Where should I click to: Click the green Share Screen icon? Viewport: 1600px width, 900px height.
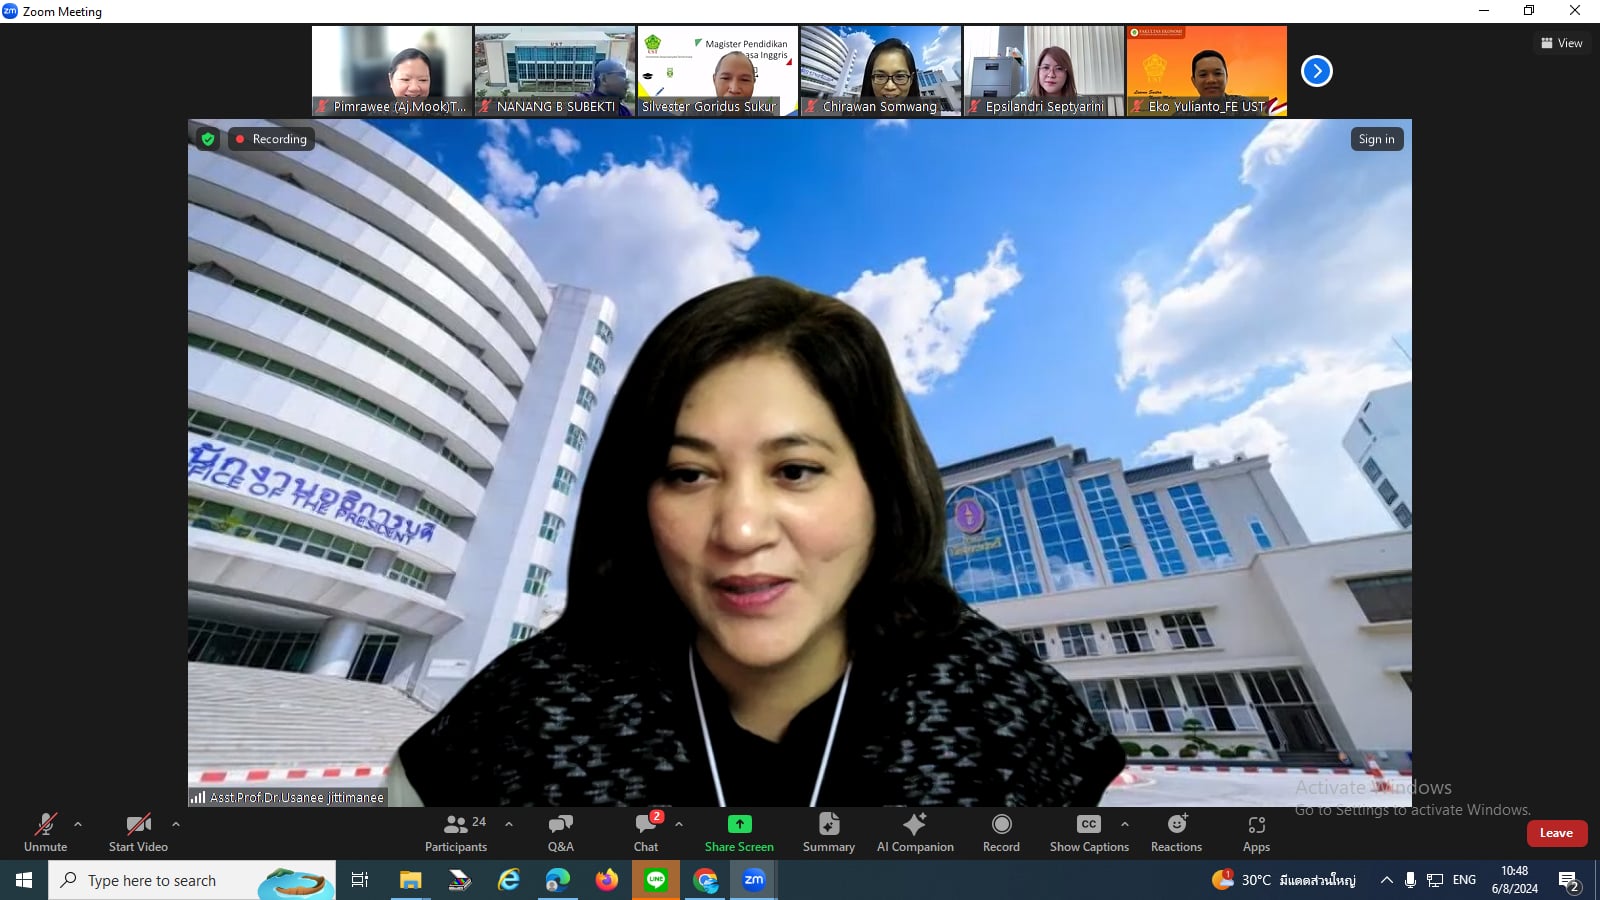pos(739,824)
